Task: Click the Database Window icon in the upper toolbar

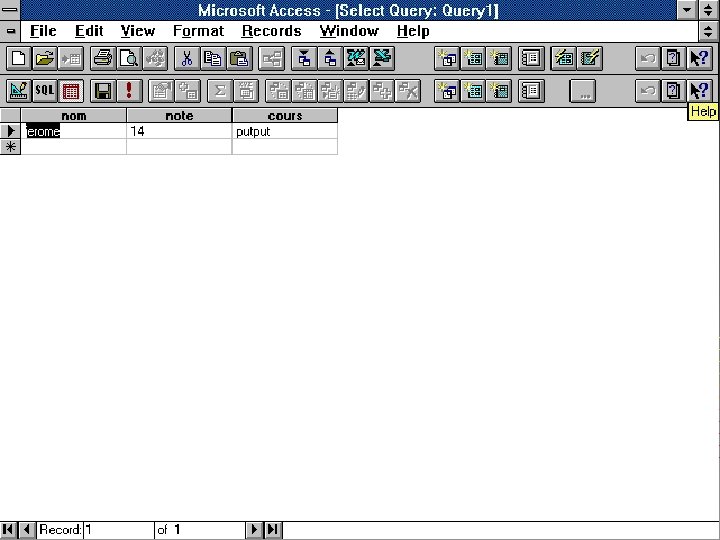Action: coord(531,59)
